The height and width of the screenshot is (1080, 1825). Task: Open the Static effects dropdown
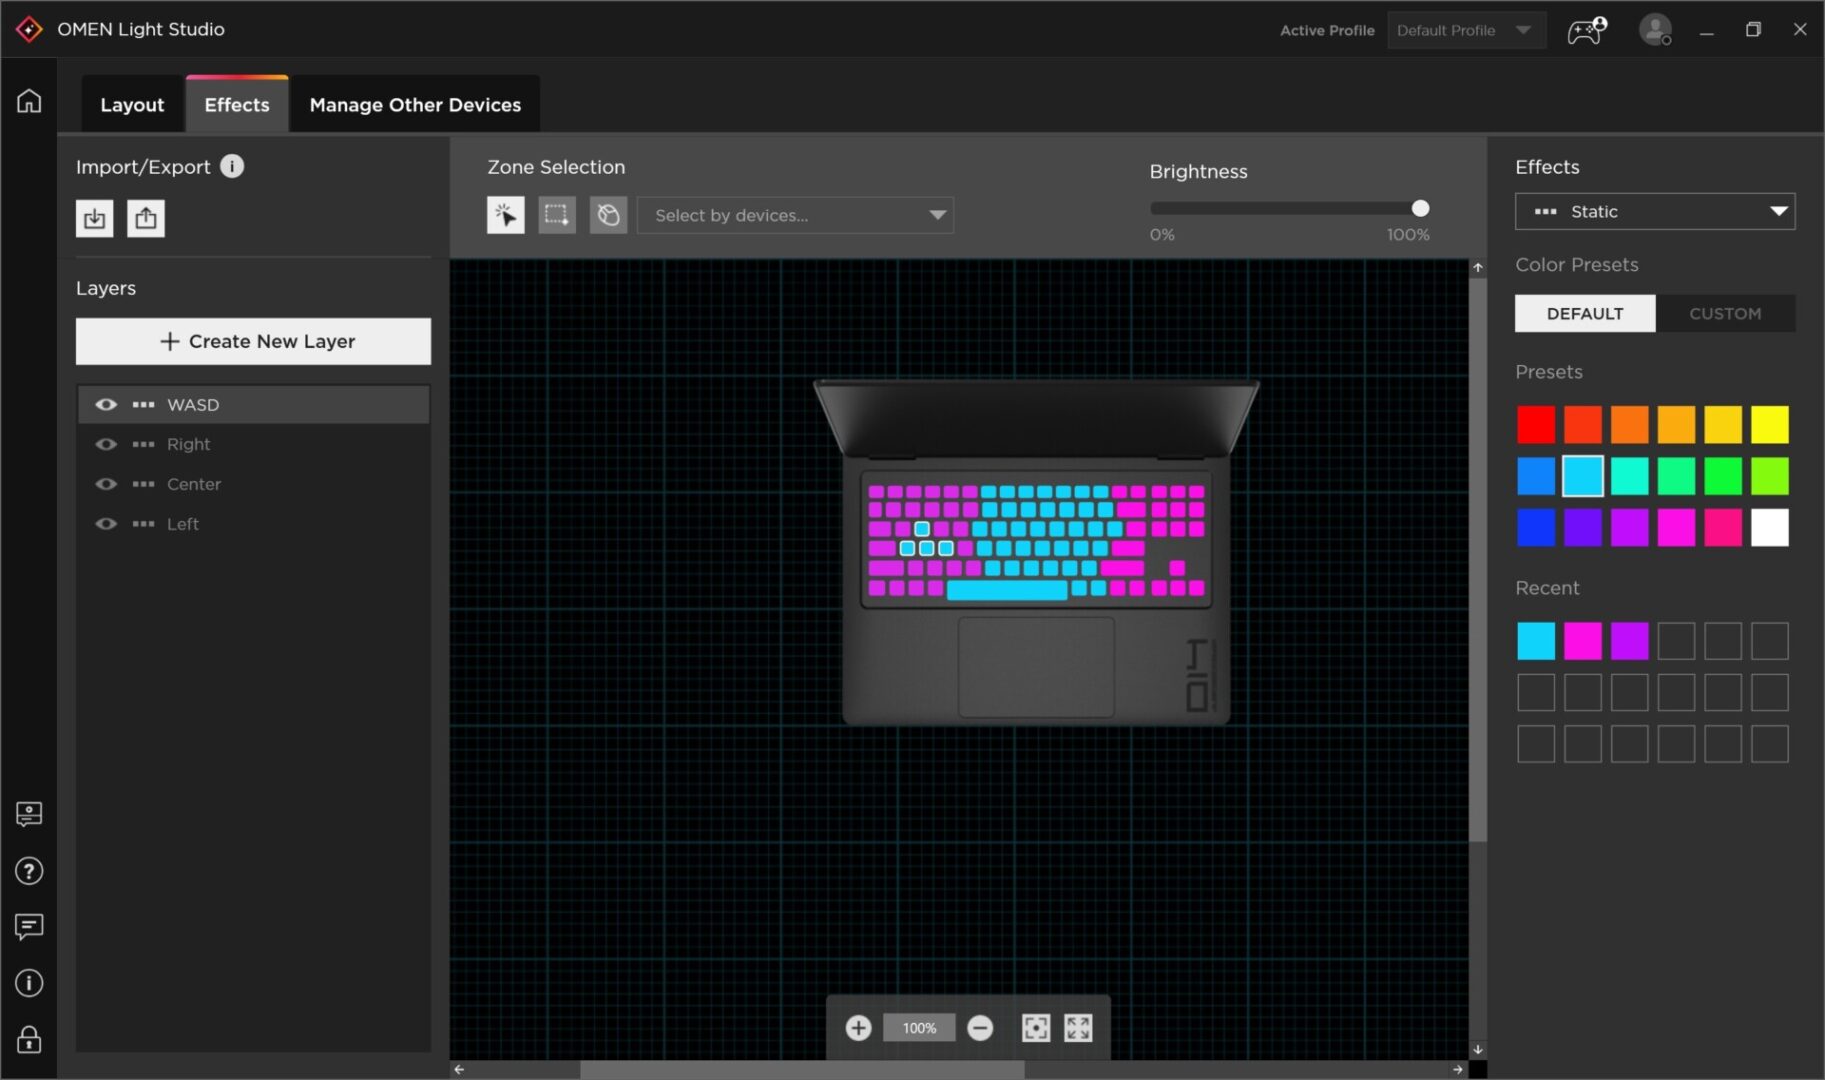click(1655, 211)
